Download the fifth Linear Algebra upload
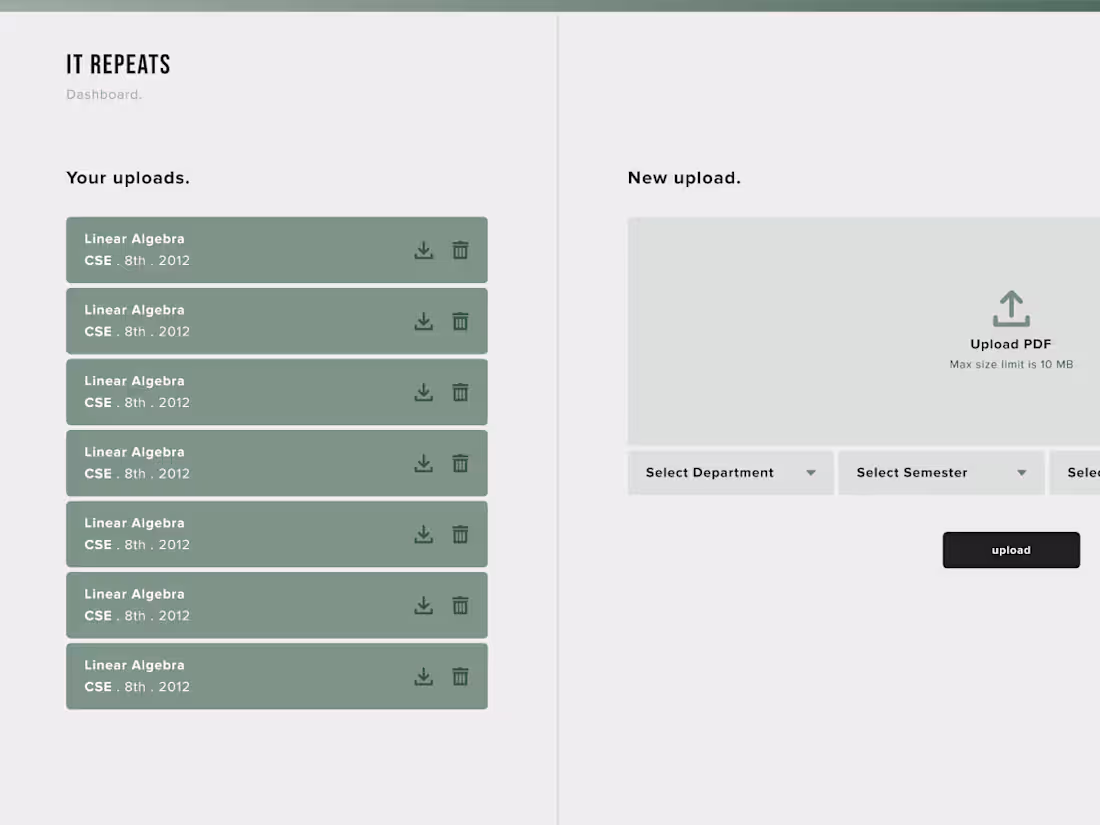The width and height of the screenshot is (1100, 825). pyautogui.click(x=424, y=535)
